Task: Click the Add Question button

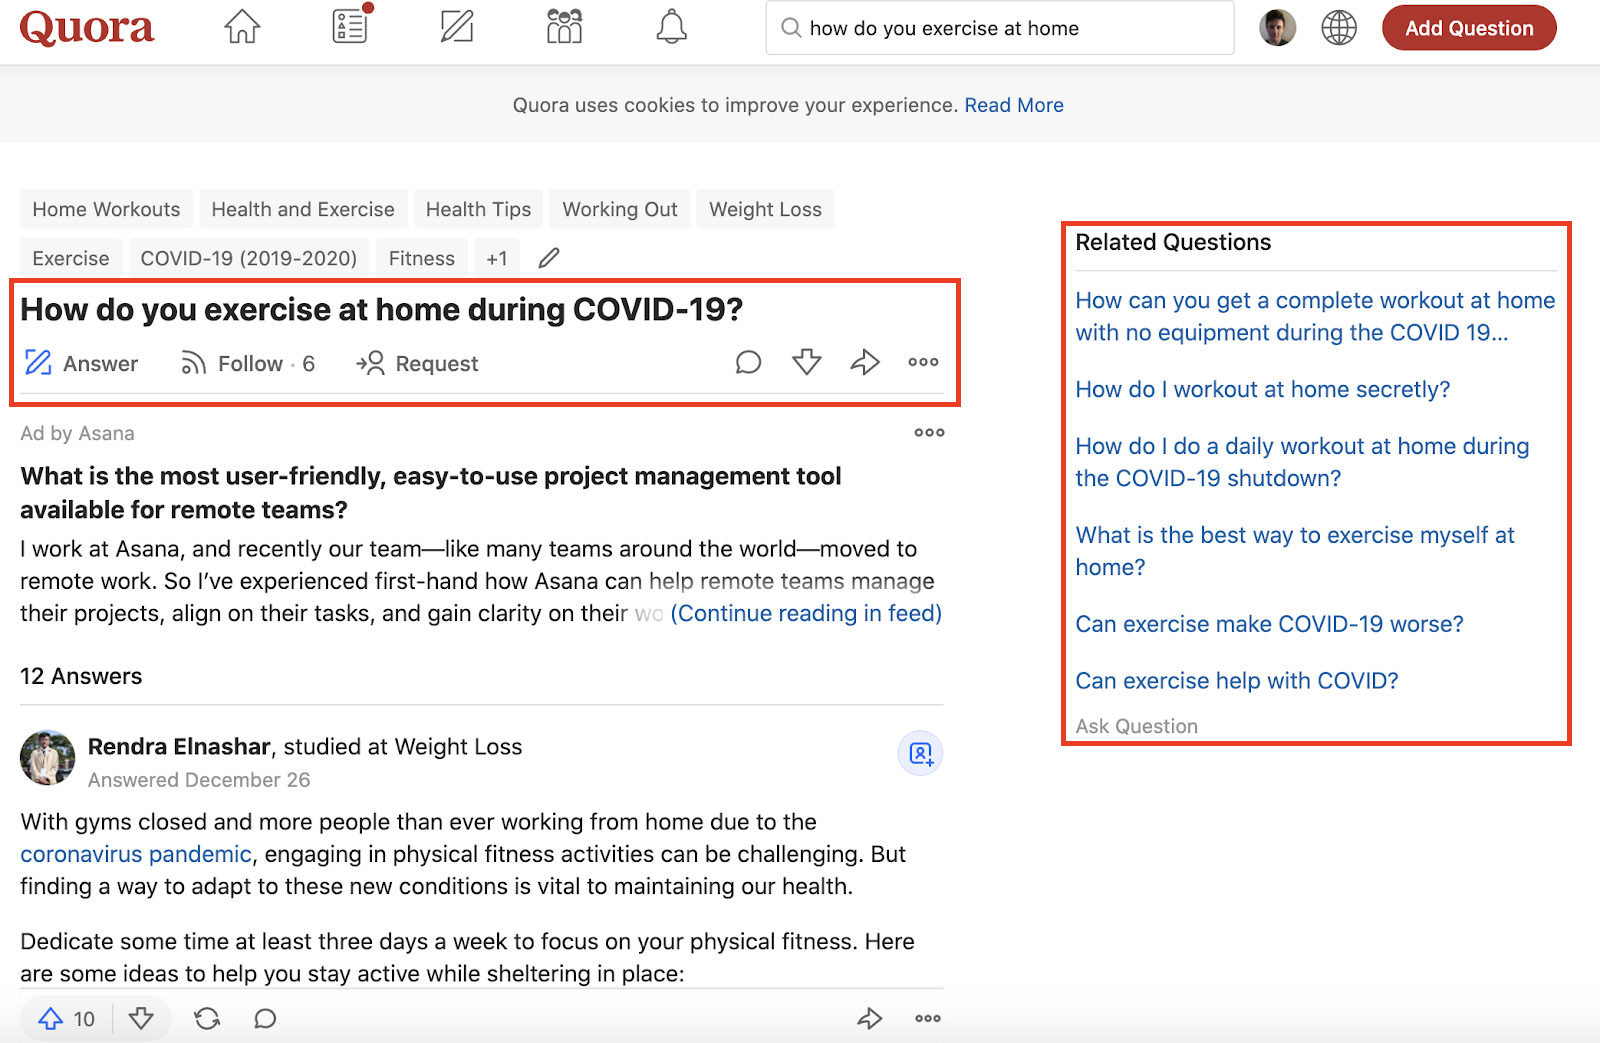Action: pyautogui.click(x=1469, y=28)
